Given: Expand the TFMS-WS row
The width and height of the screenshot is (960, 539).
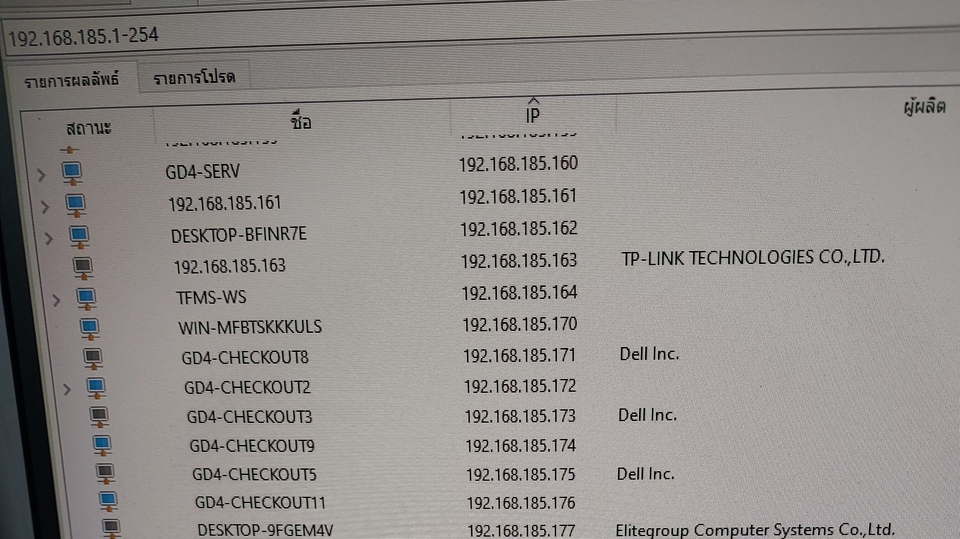Looking at the screenshot, I should [56, 300].
